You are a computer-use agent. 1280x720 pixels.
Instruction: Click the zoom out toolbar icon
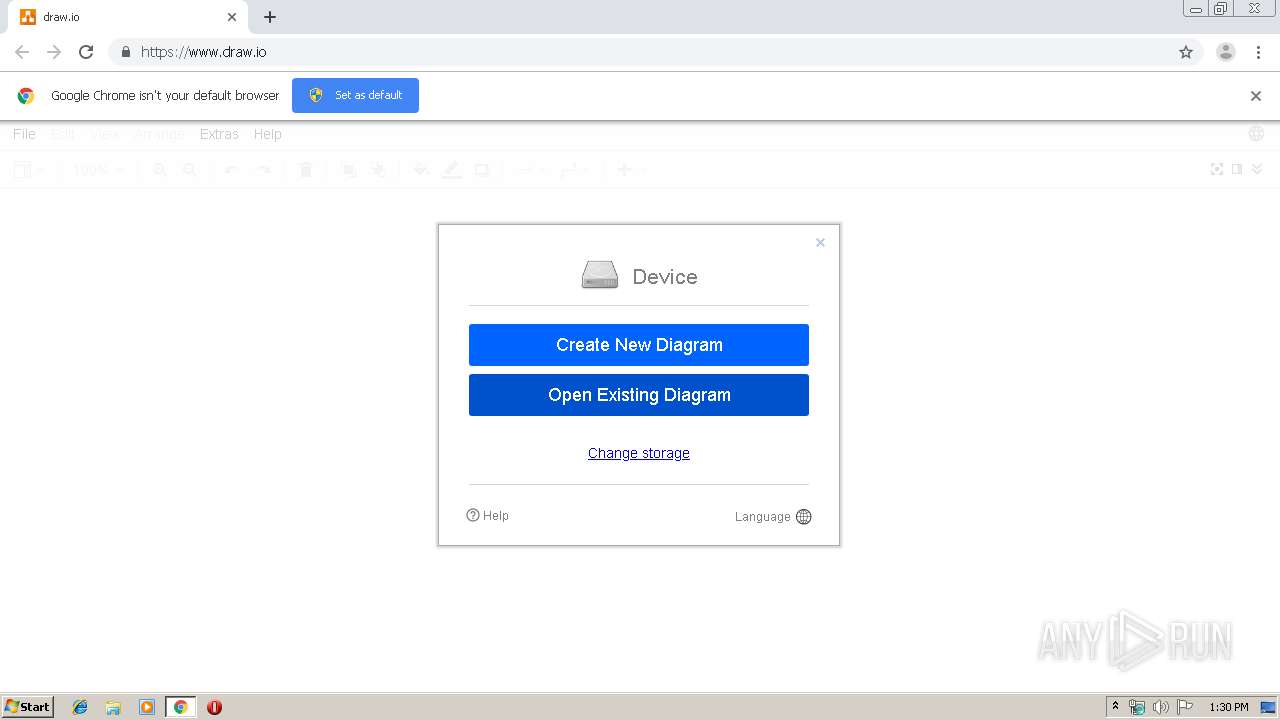[x=189, y=170]
